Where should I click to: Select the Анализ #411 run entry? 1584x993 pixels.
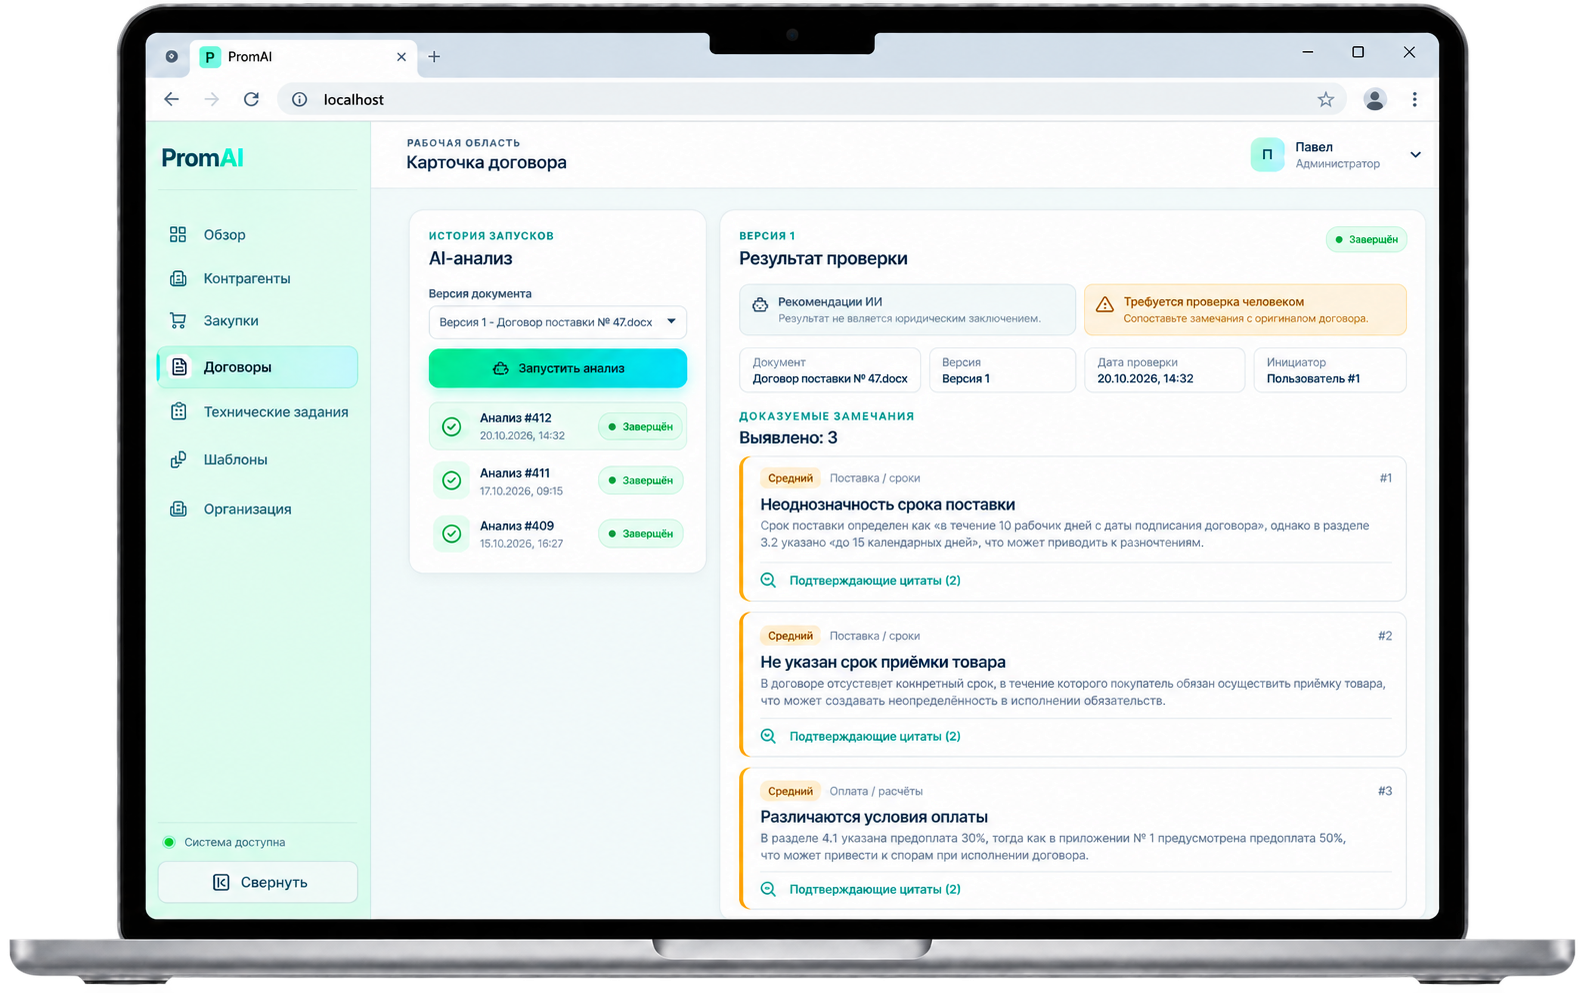558,481
